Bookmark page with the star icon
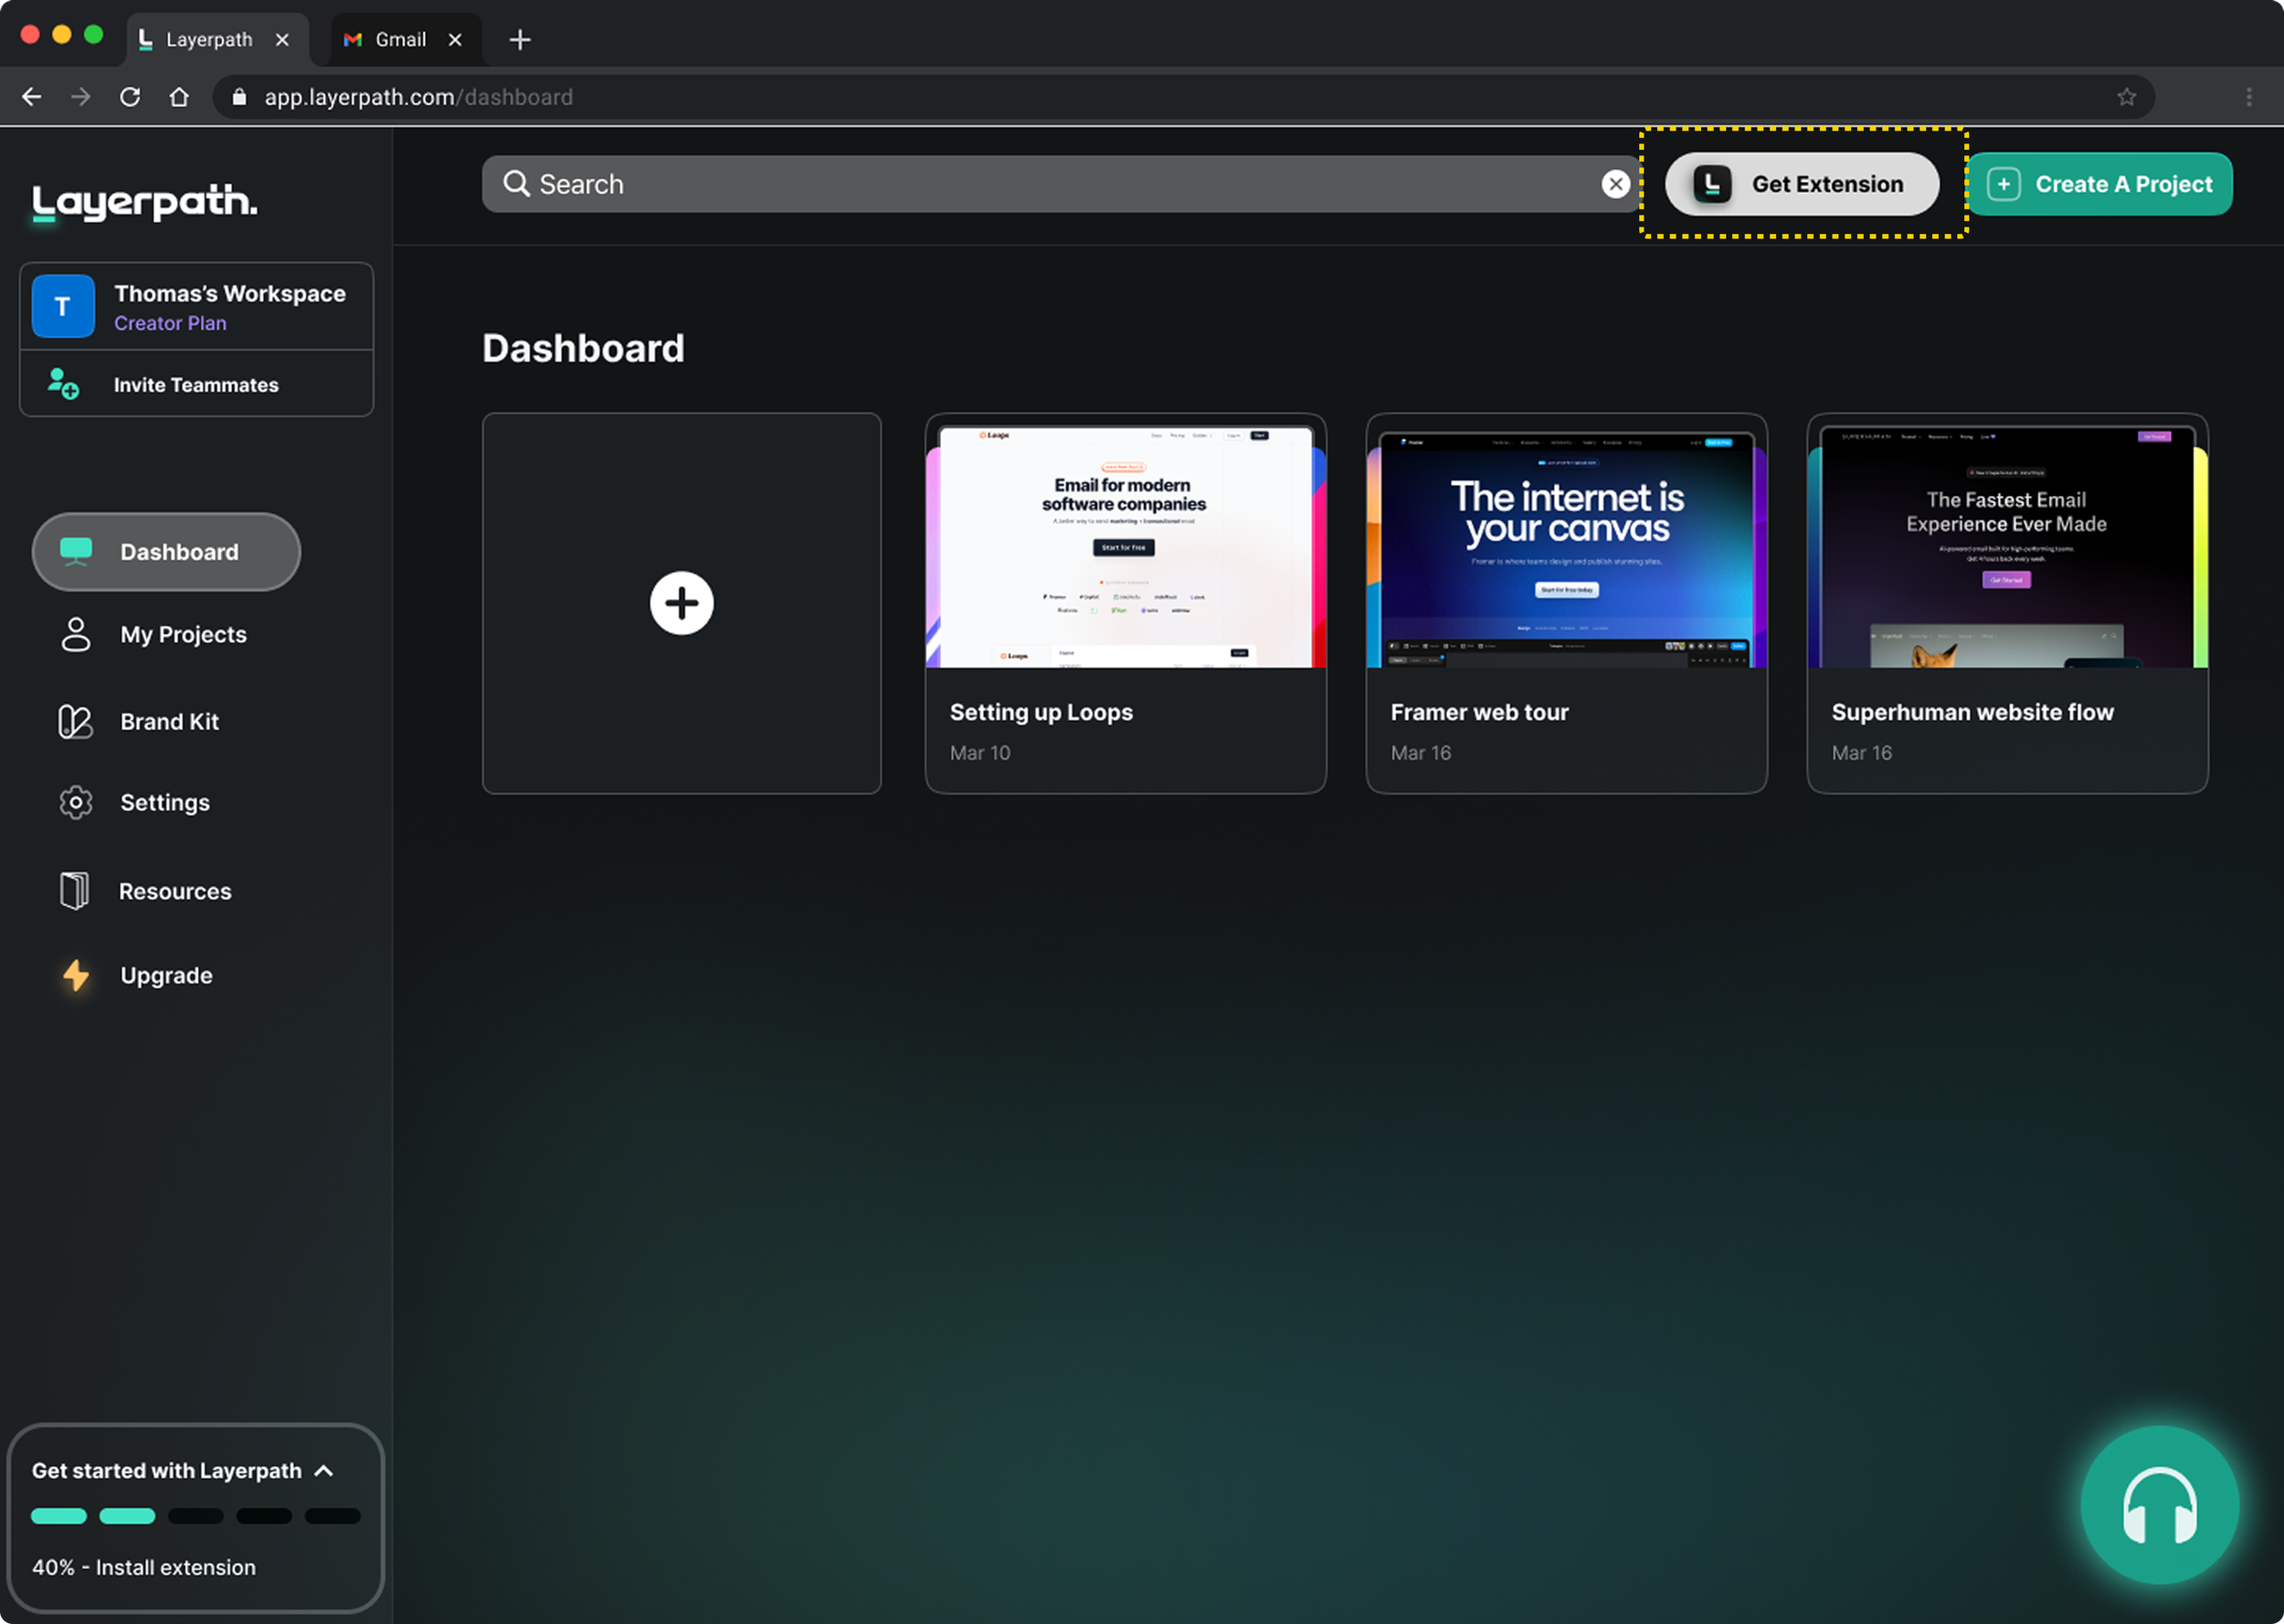The image size is (2284, 1624). pyautogui.click(x=2126, y=97)
